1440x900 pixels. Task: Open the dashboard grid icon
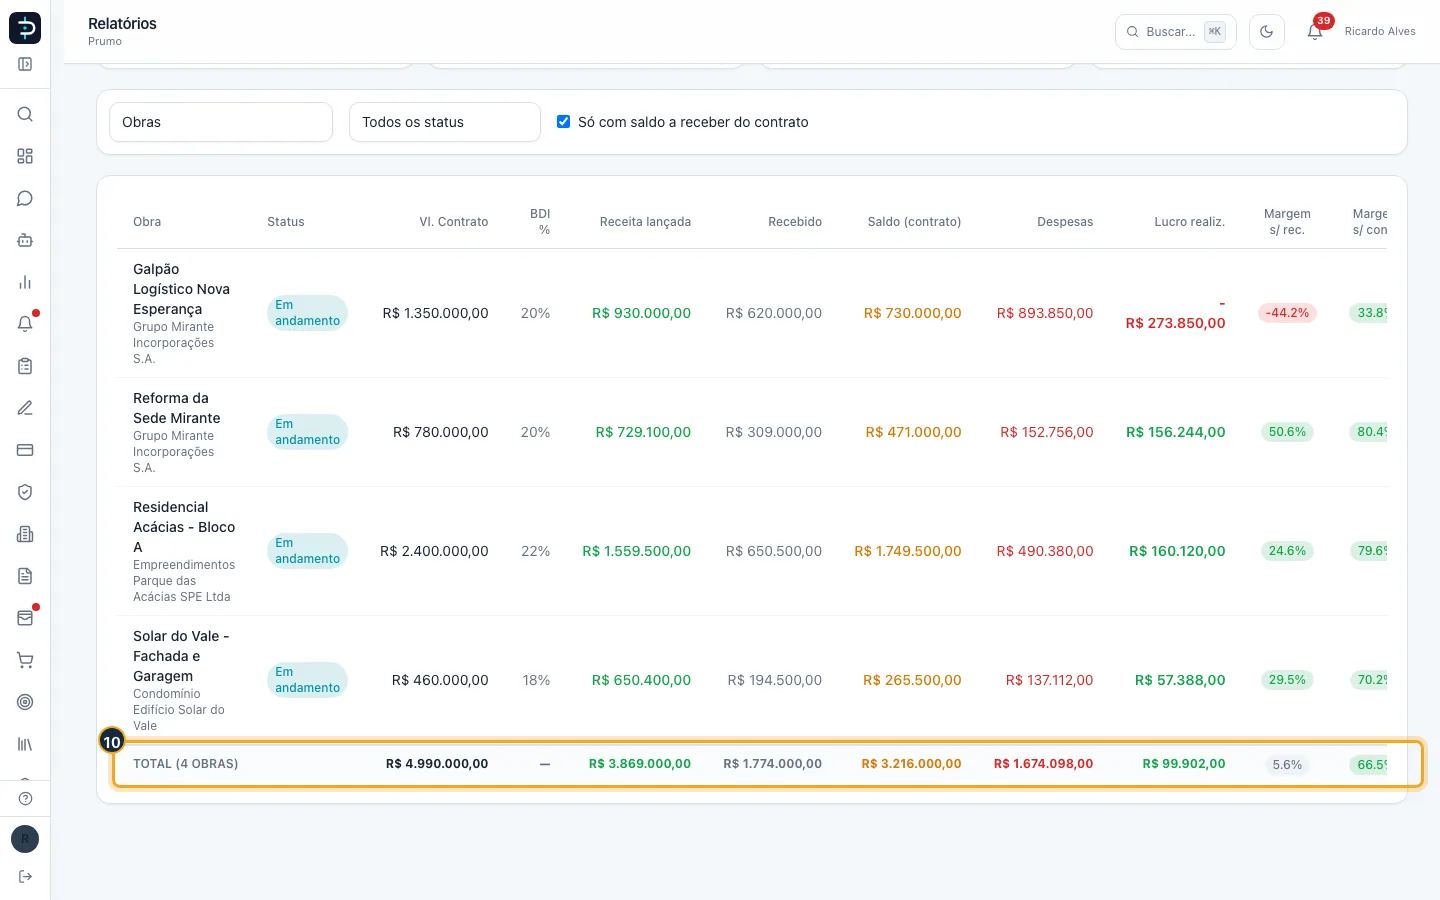coord(25,156)
